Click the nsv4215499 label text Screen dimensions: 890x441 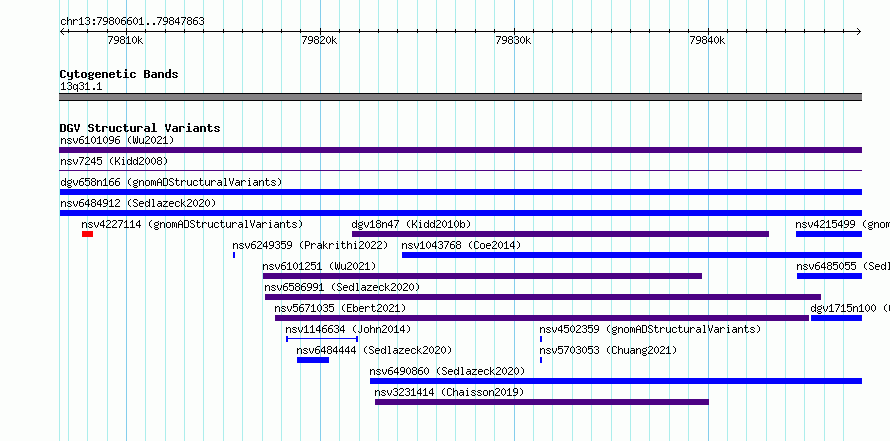[x=826, y=224]
